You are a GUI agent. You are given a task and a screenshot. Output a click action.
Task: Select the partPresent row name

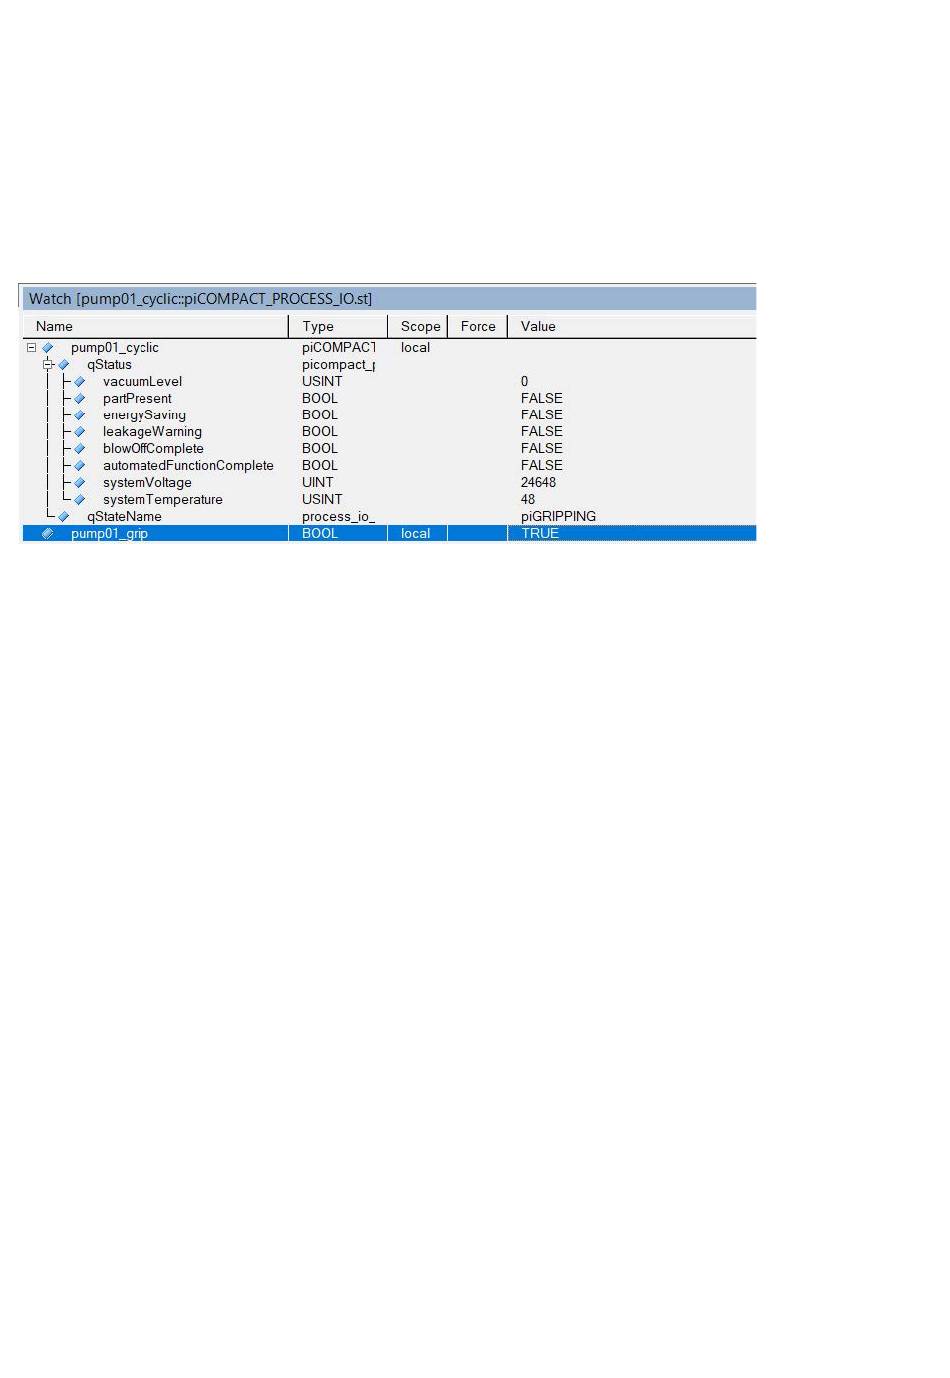tap(137, 399)
